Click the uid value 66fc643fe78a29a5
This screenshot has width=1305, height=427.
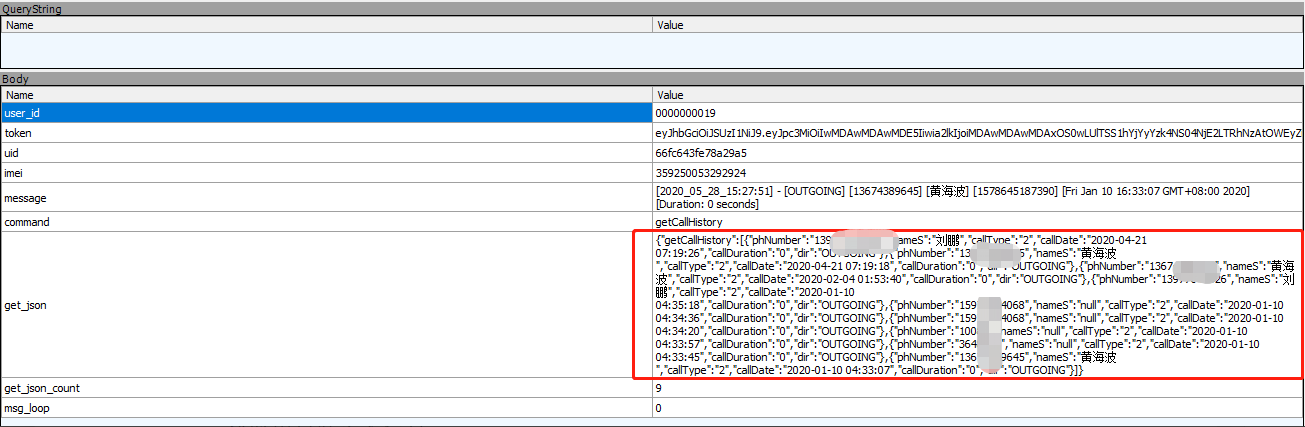click(701, 153)
